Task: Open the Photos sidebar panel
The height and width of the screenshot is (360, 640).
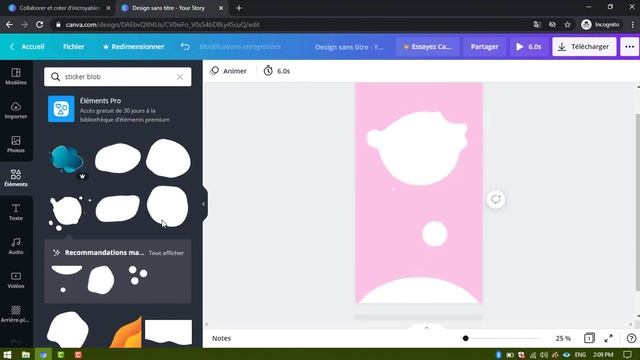Action: [x=16, y=144]
